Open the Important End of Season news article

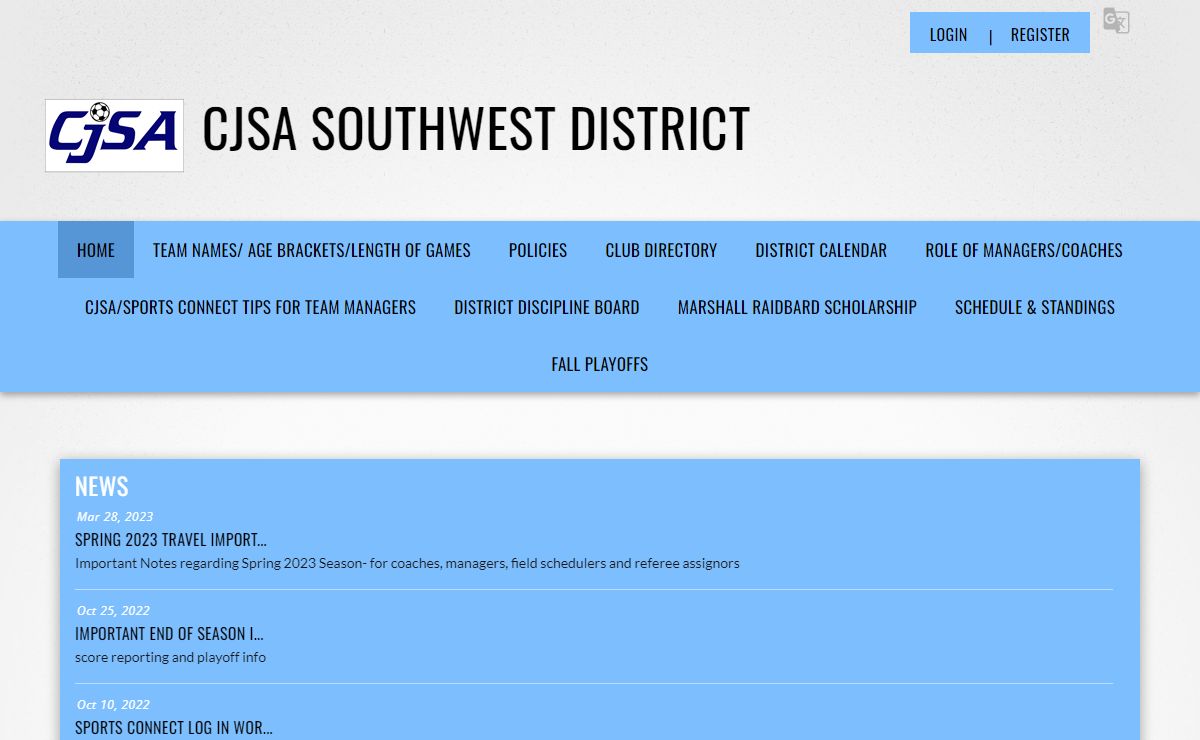pos(169,634)
